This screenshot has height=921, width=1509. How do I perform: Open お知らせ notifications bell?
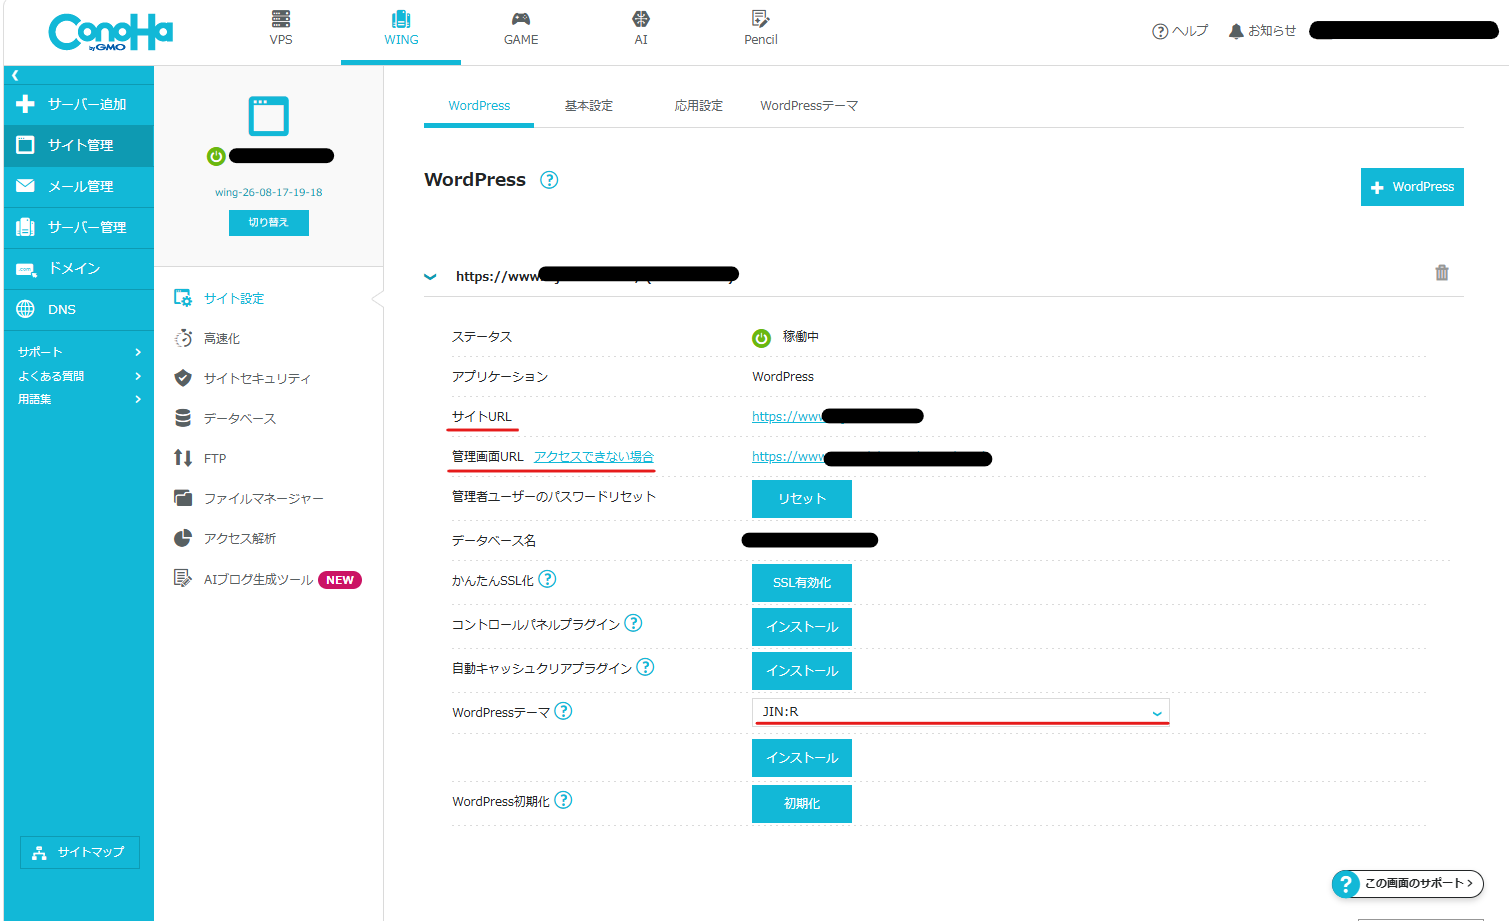1262,31
